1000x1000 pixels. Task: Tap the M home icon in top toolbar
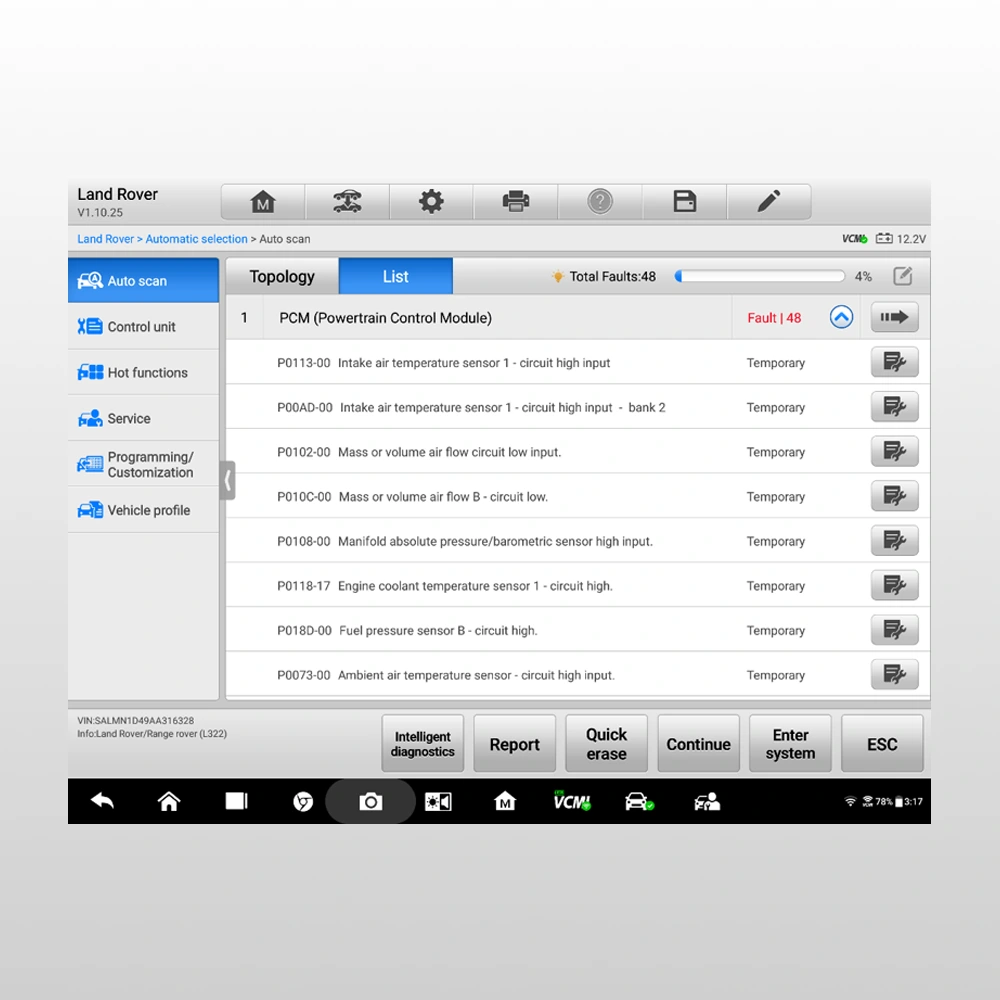pos(262,202)
